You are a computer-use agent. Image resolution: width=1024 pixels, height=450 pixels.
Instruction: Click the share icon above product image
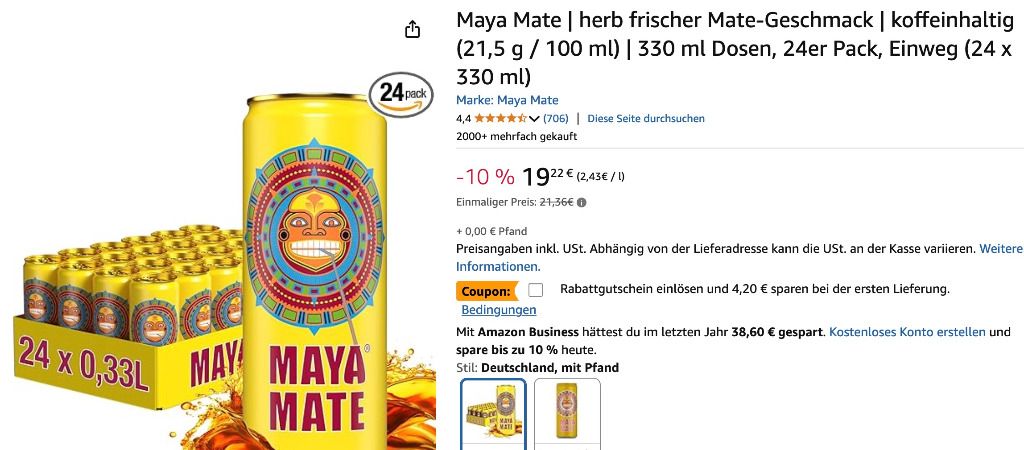click(x=412, y=29)
